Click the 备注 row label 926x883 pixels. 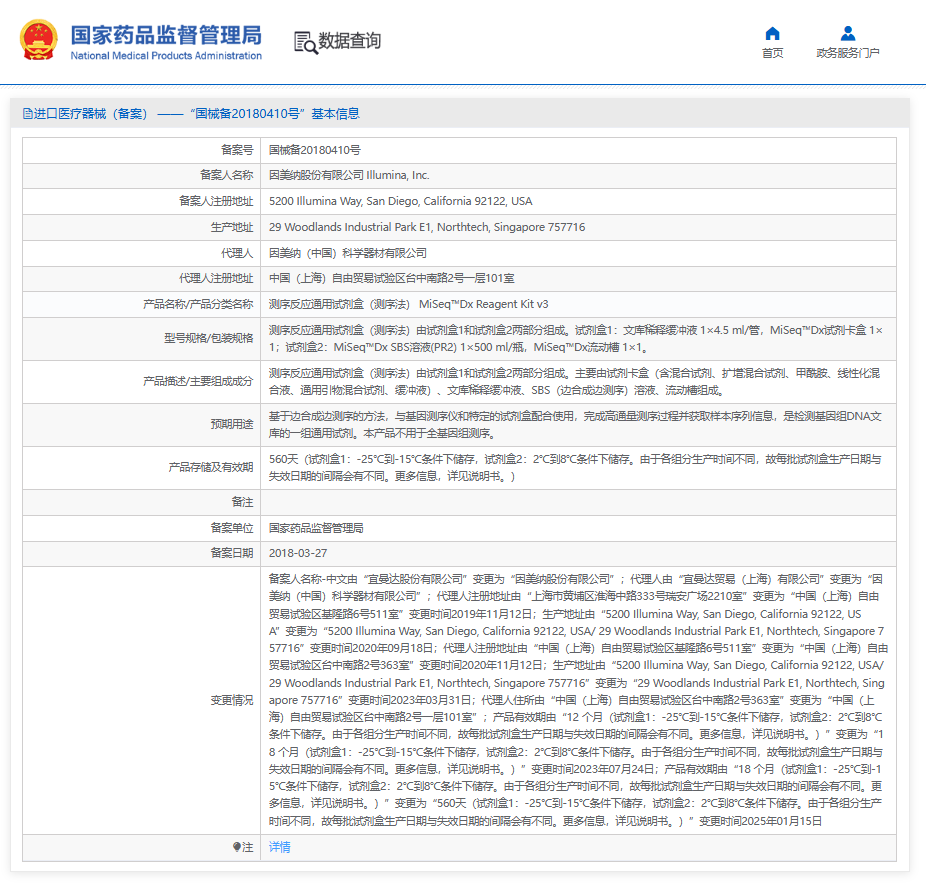242,502
